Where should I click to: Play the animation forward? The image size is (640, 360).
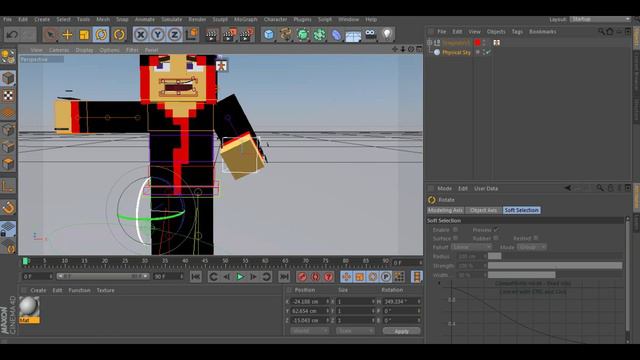point(240,277)
